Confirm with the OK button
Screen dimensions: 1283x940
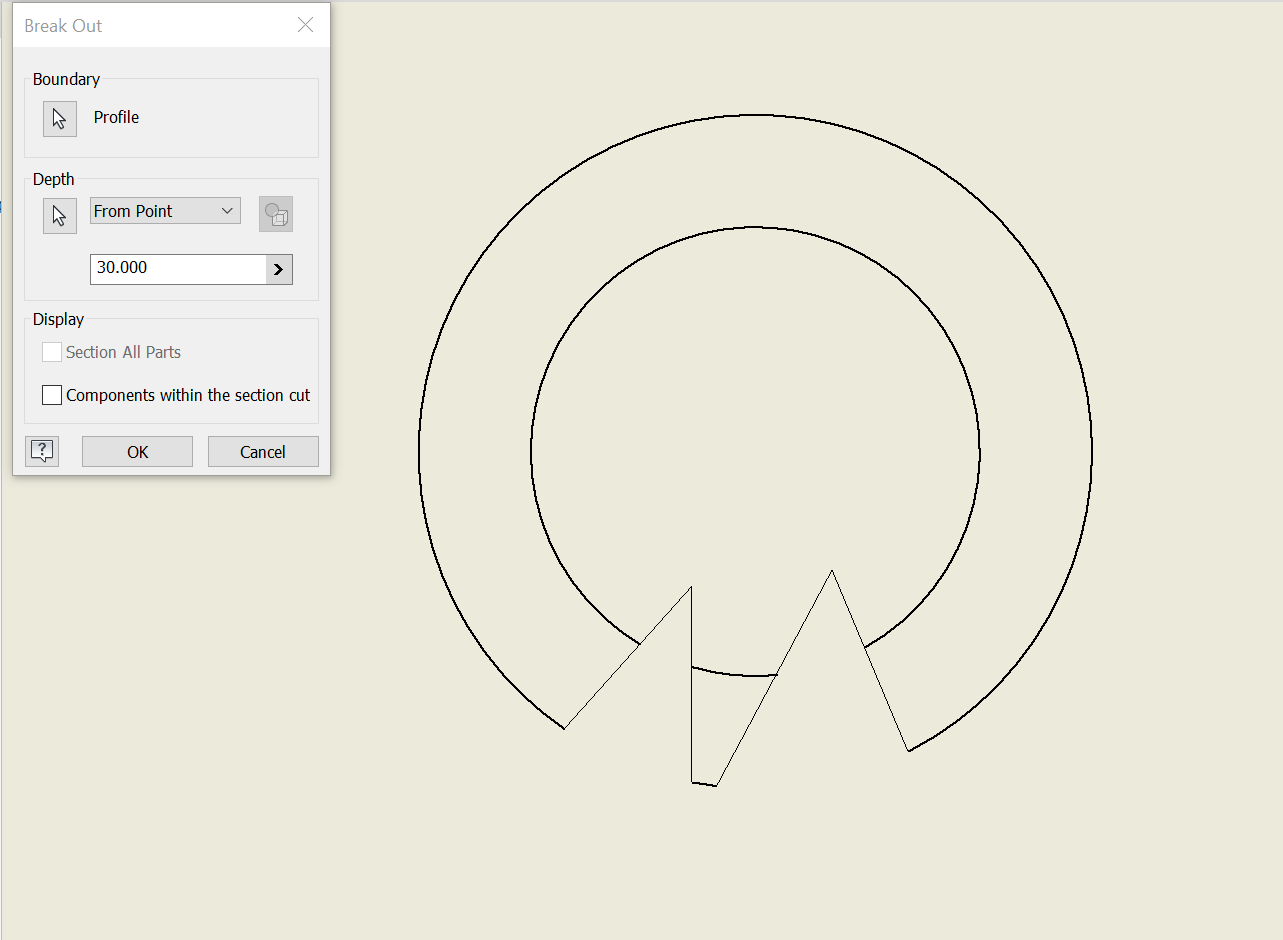pyautogui.click(x=137, y=451)
